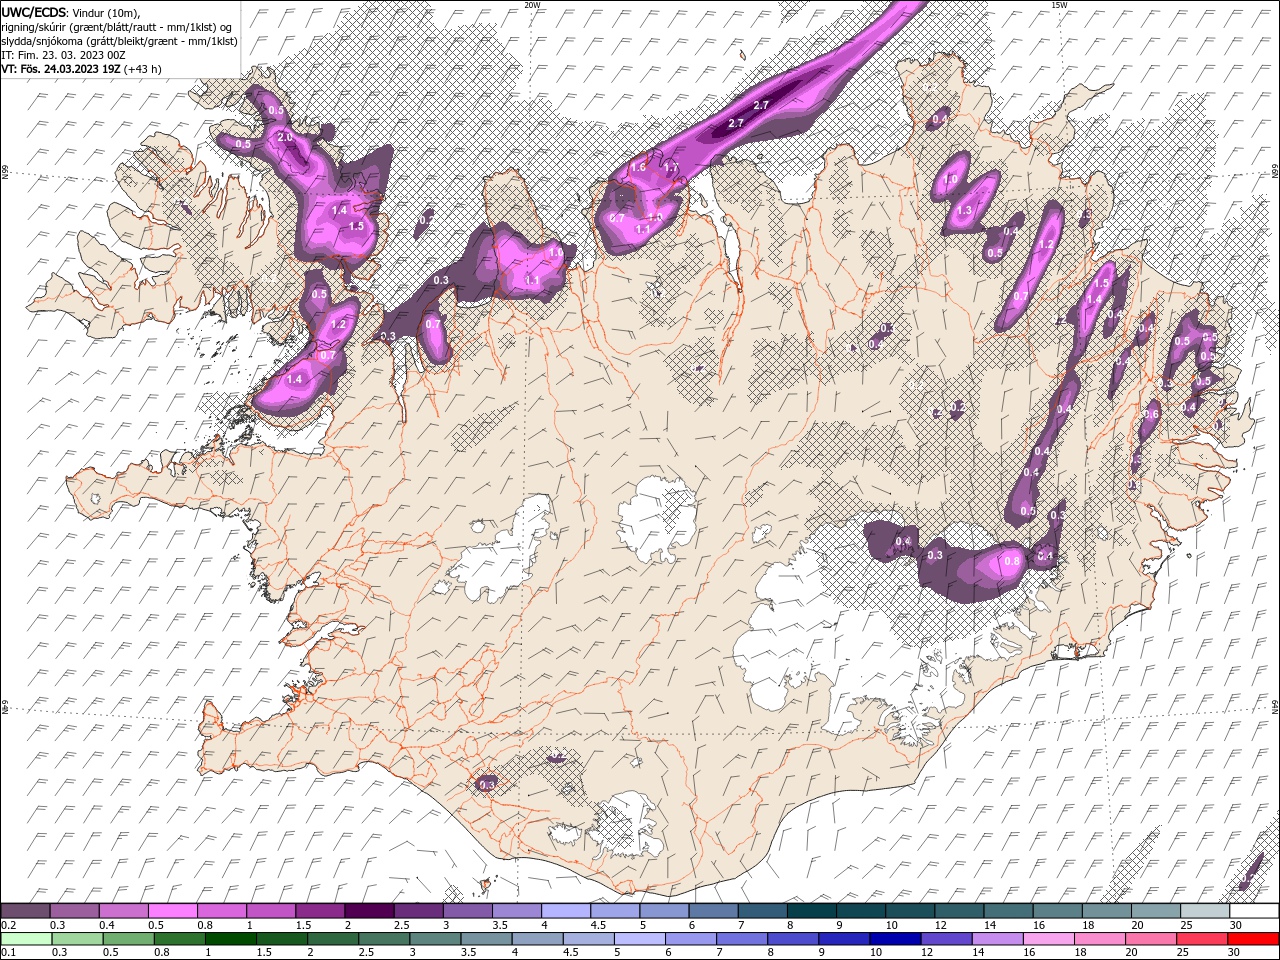Select the upper legend swatch beginning at 2.5
Screen dimensions: 1280x960
click(418, 910)
